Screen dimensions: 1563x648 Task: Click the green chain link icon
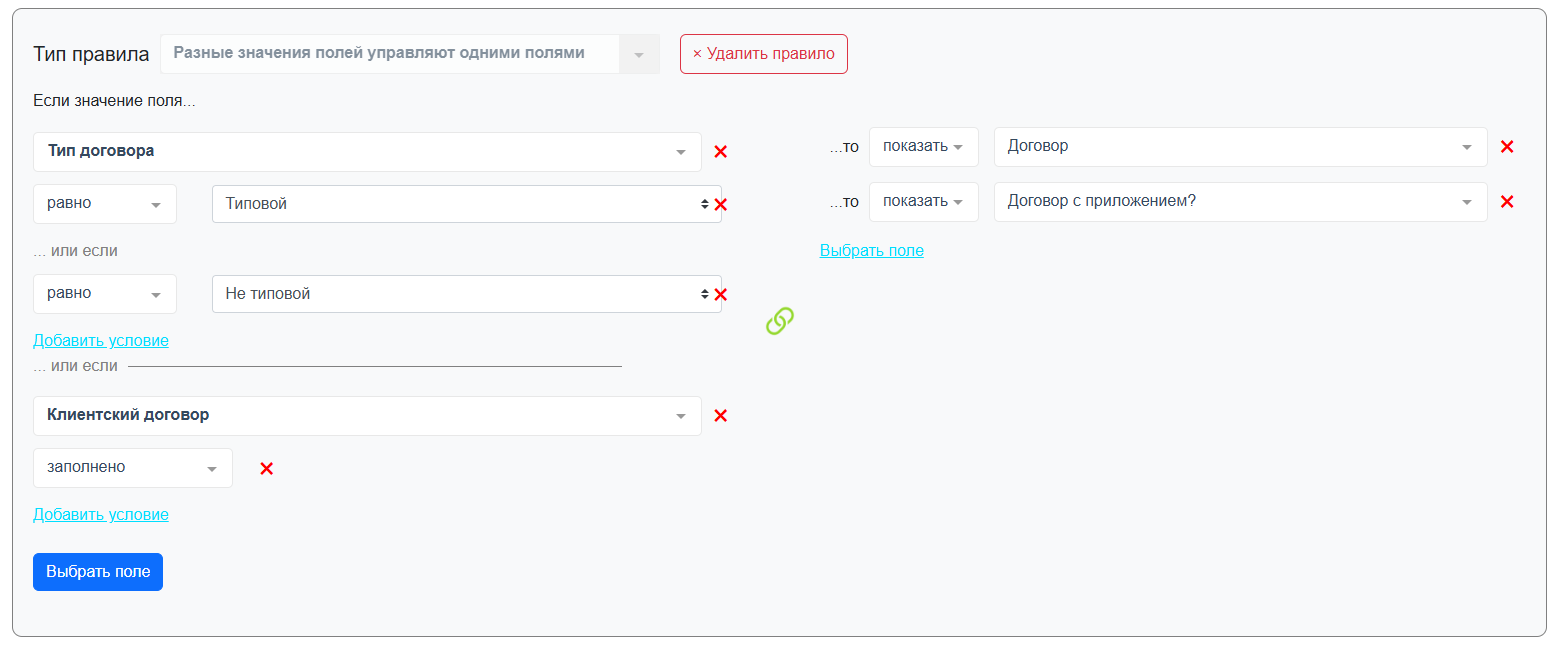[x=779, y=321]
